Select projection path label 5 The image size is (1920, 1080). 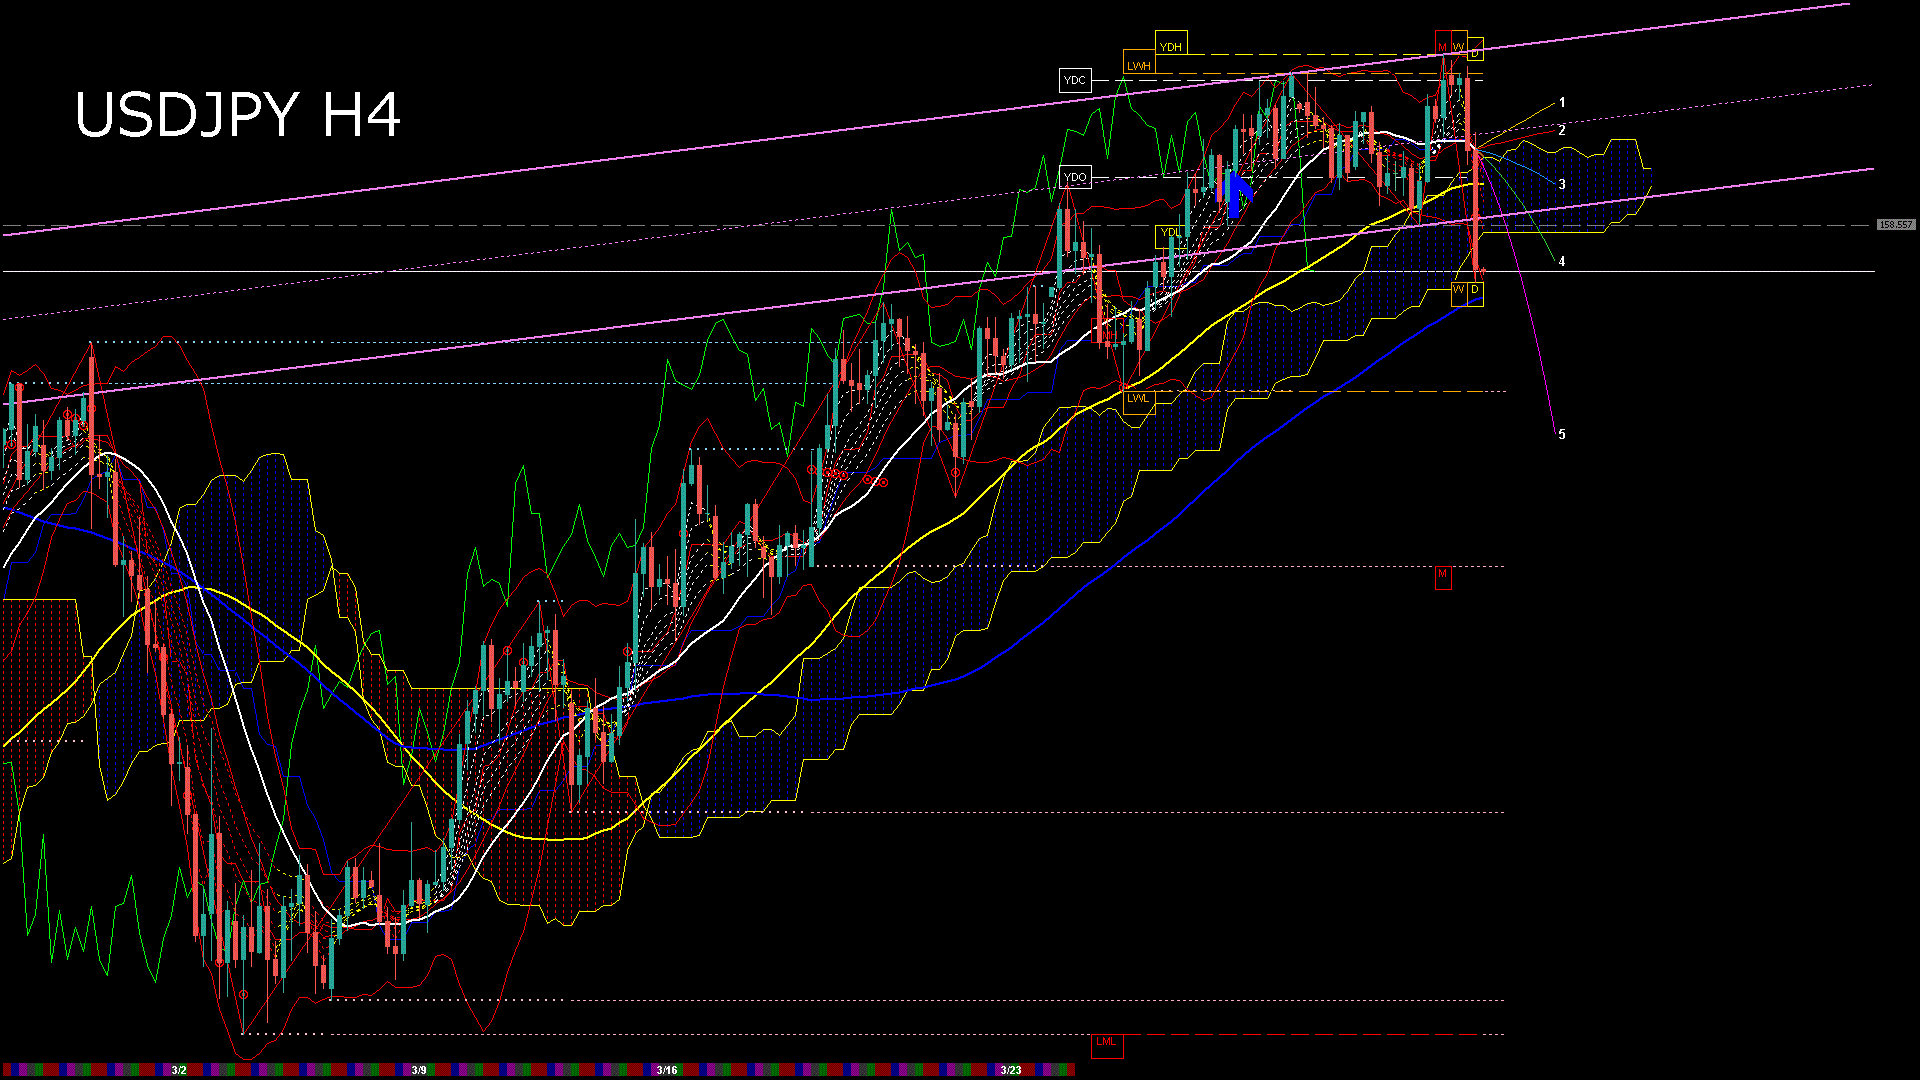tap(1562, 434)
